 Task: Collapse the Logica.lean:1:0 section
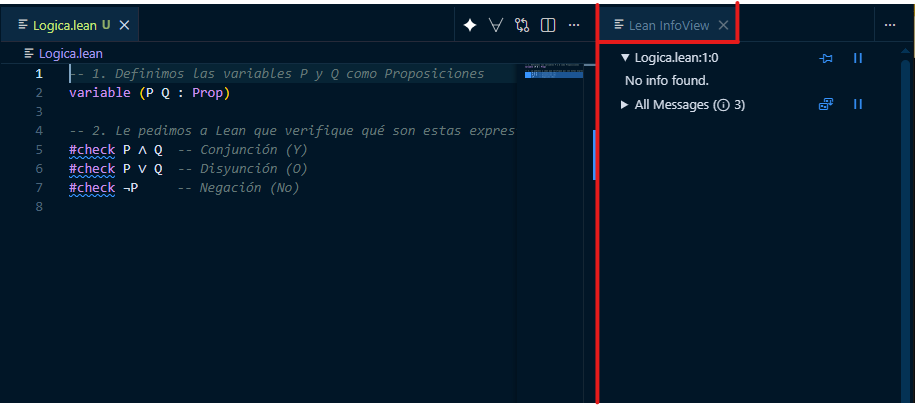[x=625, y=58]
